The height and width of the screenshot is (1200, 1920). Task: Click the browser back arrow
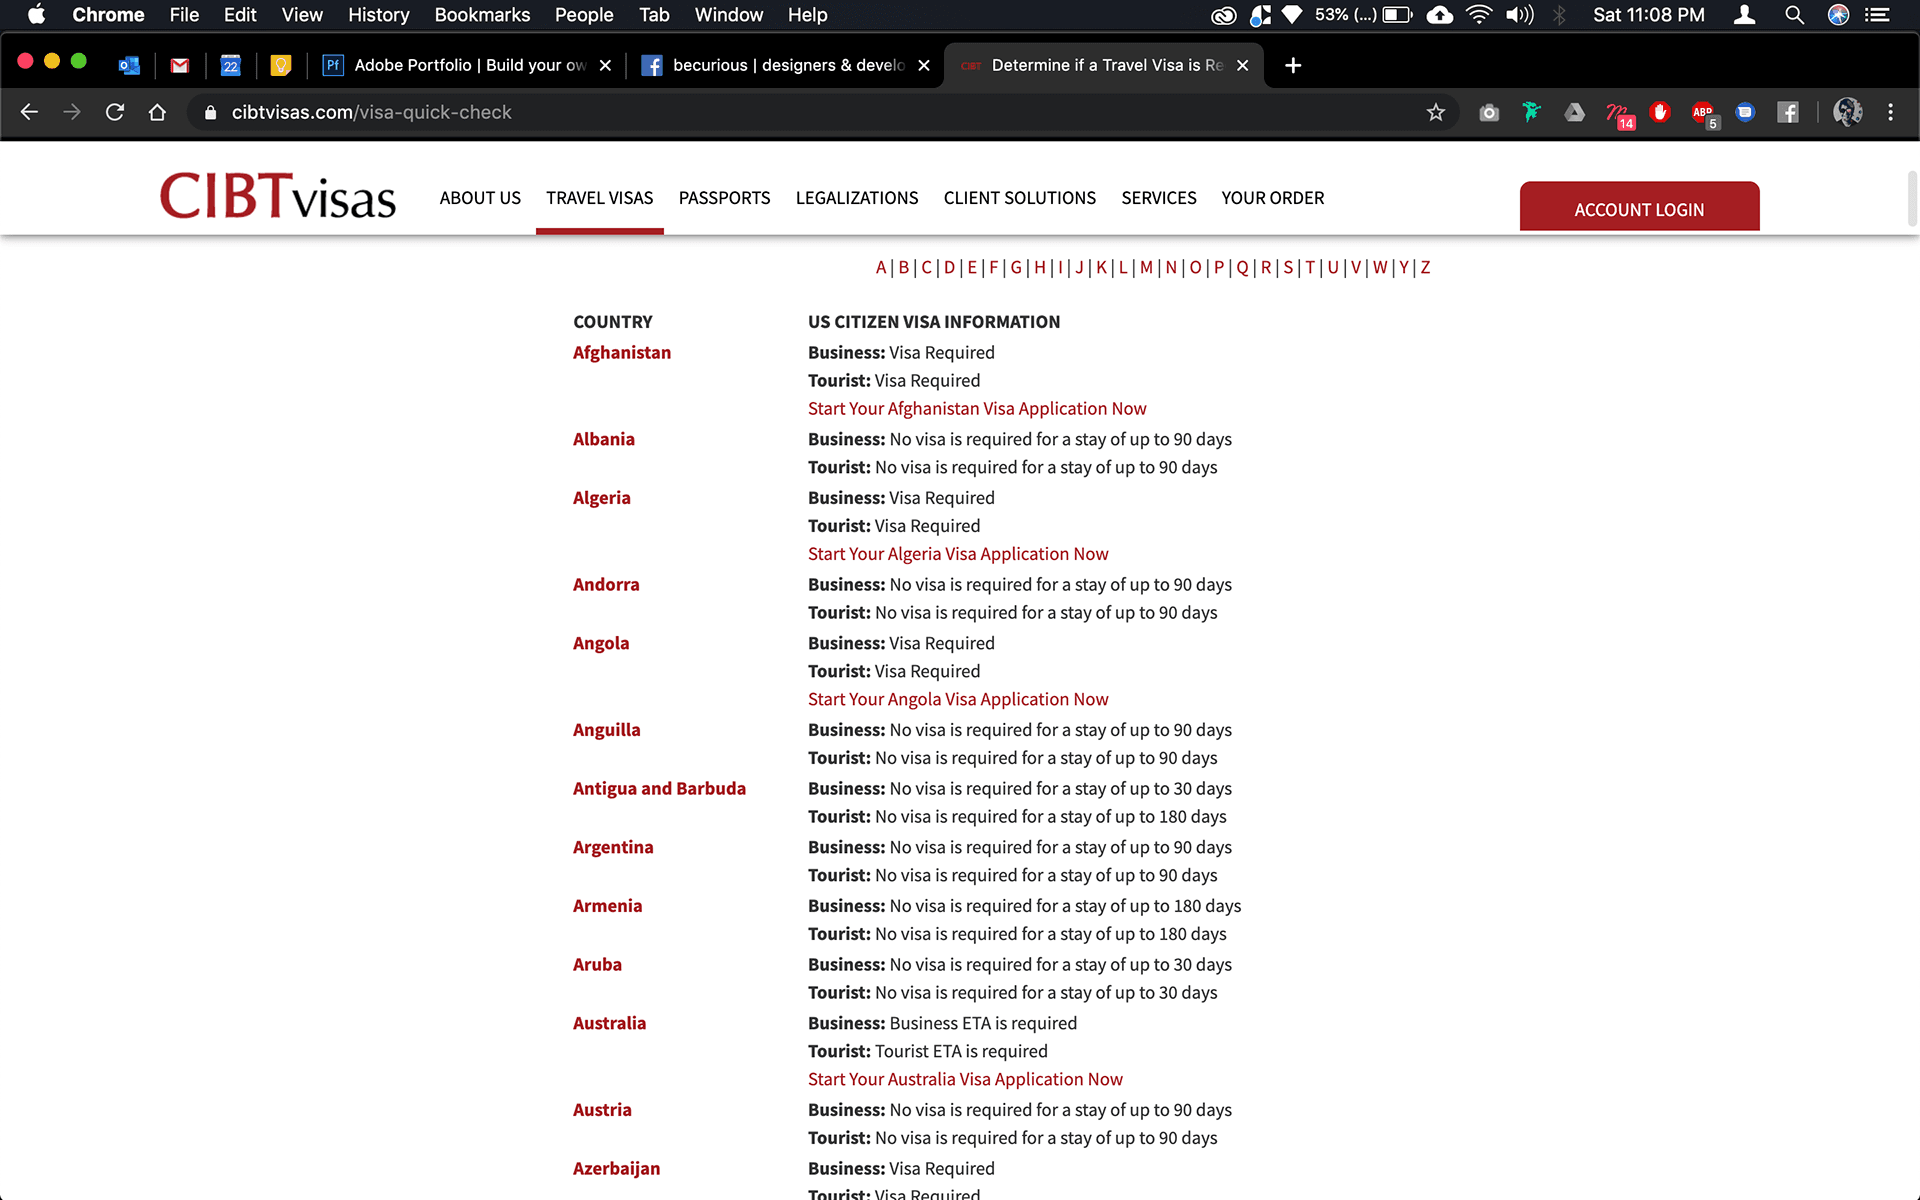coord(29,112)
